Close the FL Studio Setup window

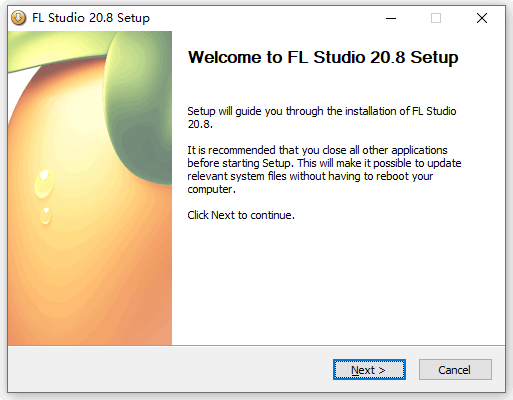[482, 18]
